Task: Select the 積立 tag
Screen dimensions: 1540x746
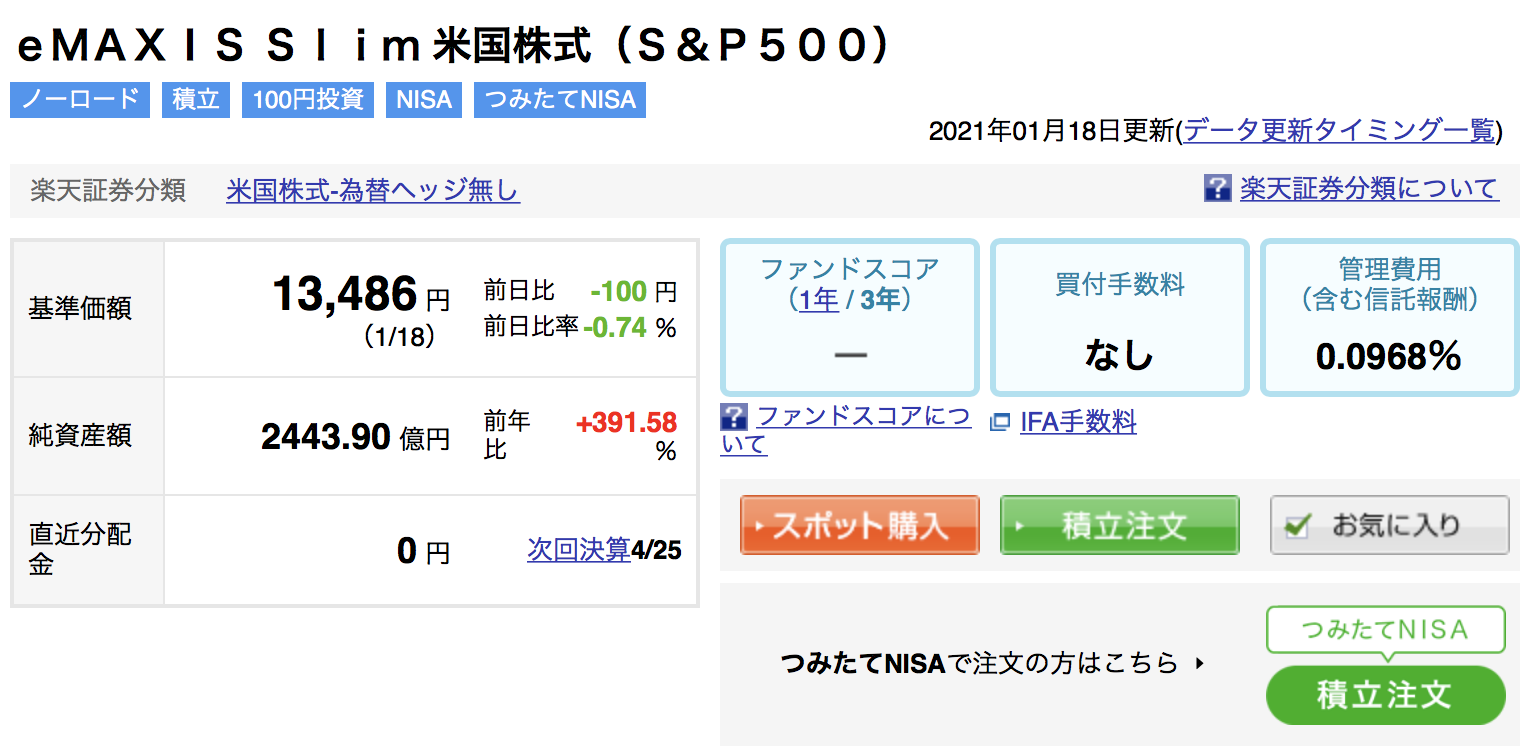Action: [x=196, y=100]
